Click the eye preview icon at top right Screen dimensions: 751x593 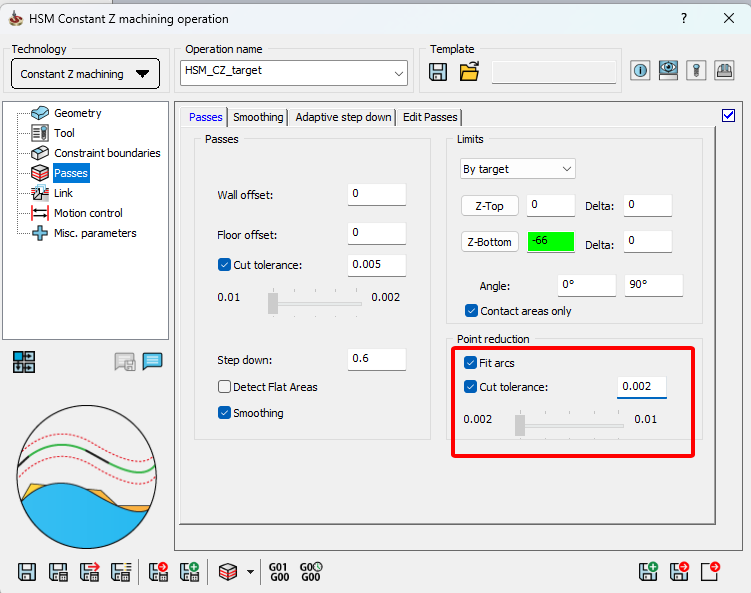coord(668,71)
